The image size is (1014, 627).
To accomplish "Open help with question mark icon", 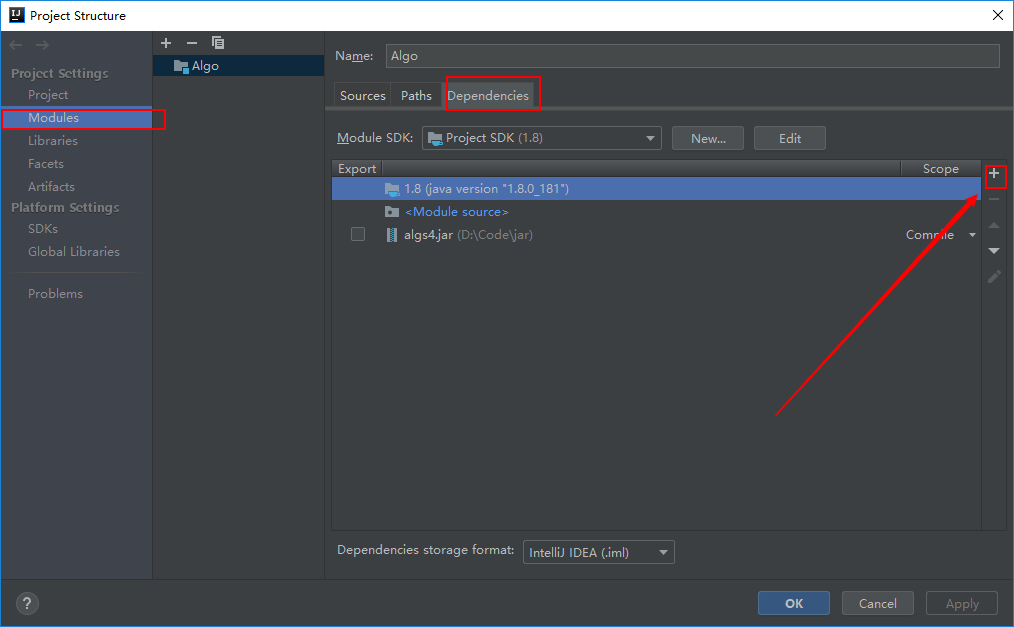I will pos(27,603).
